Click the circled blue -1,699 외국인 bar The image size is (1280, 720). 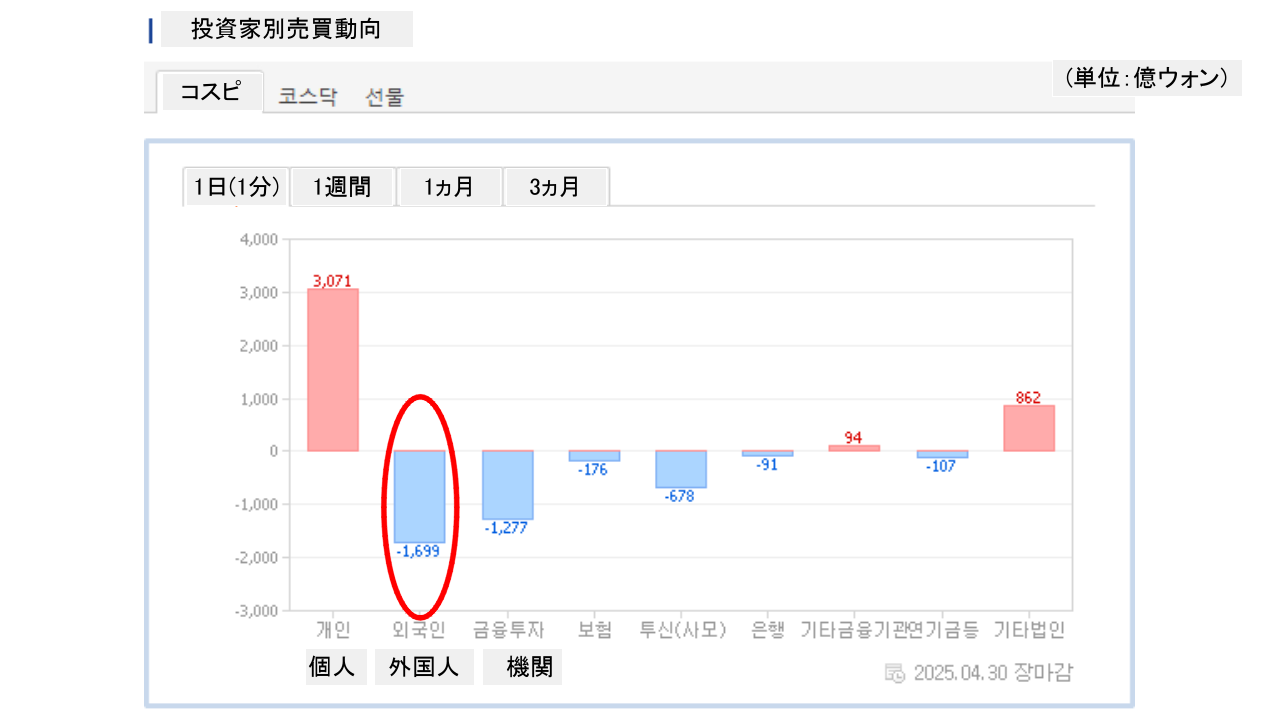pyautogui.click(x=419, y=496)
